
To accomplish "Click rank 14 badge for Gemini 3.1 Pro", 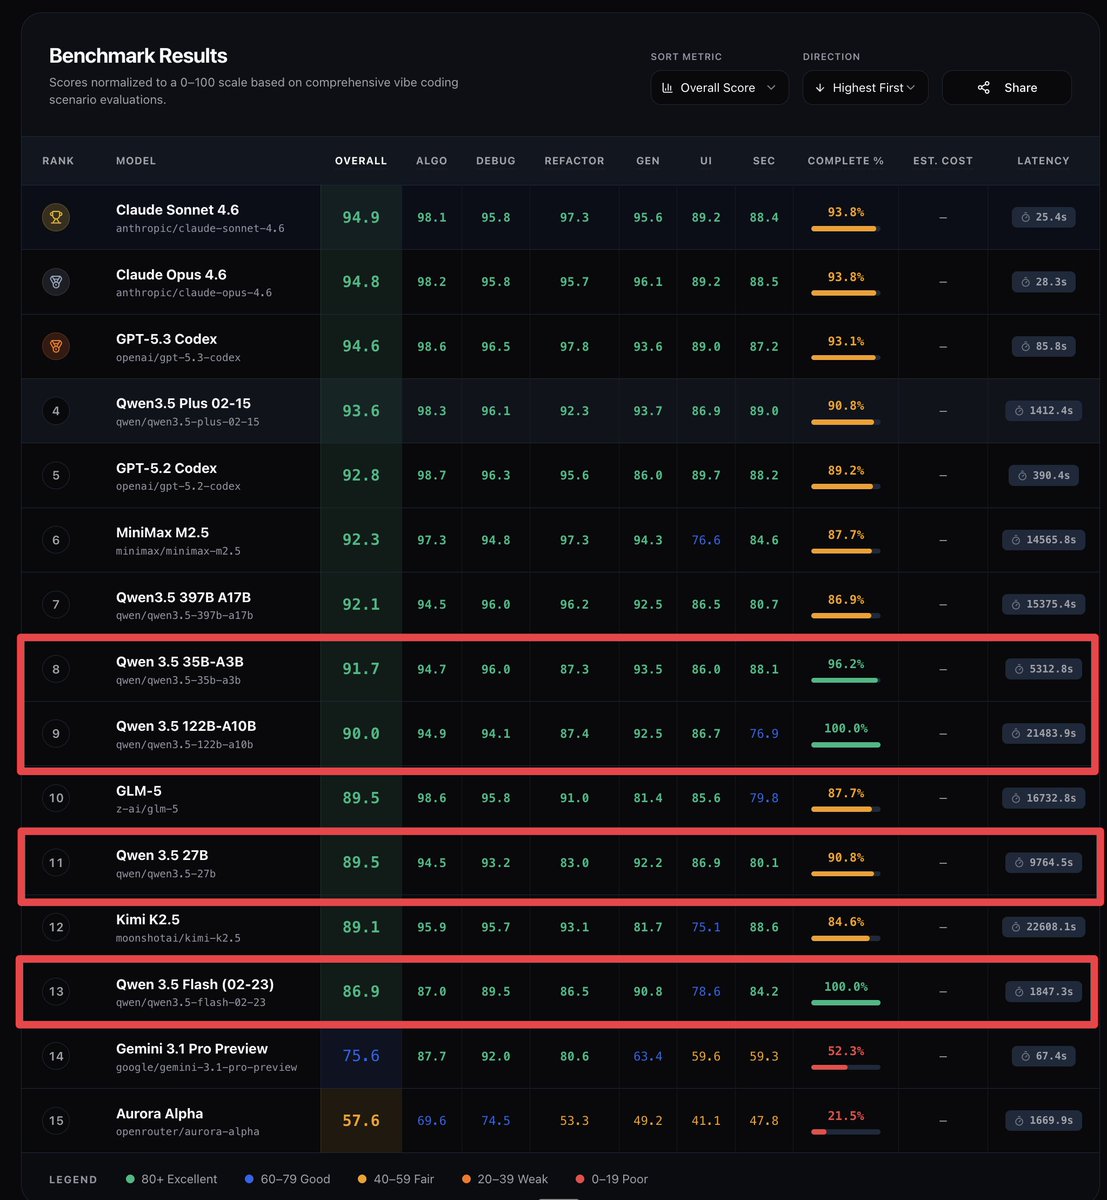I will point(56,1056).
